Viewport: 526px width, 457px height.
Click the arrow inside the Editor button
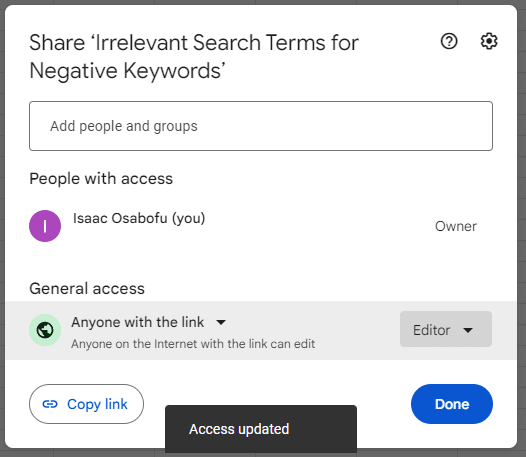click(468, 330)
